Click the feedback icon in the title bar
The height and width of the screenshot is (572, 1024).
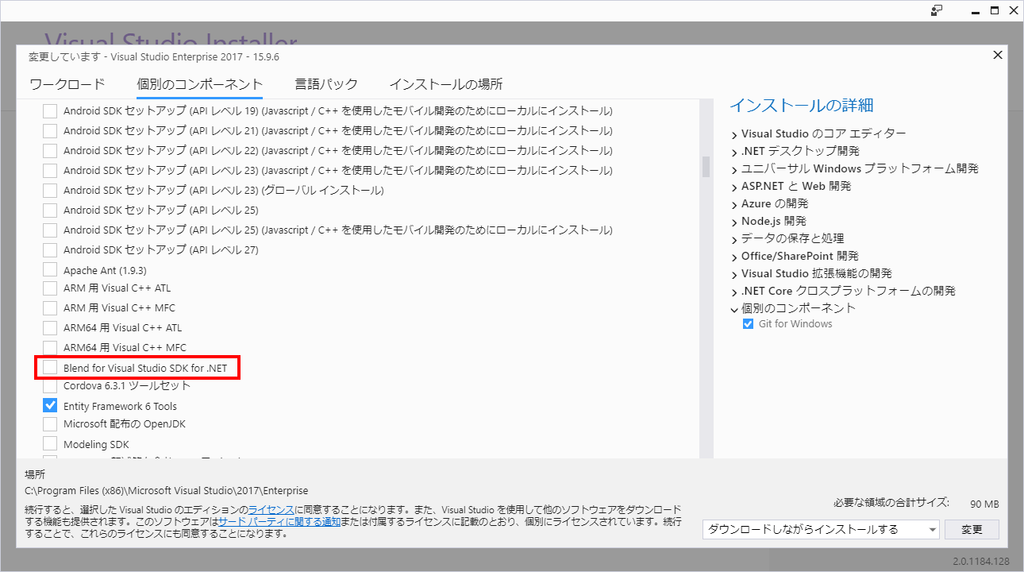tap(936, 10)
